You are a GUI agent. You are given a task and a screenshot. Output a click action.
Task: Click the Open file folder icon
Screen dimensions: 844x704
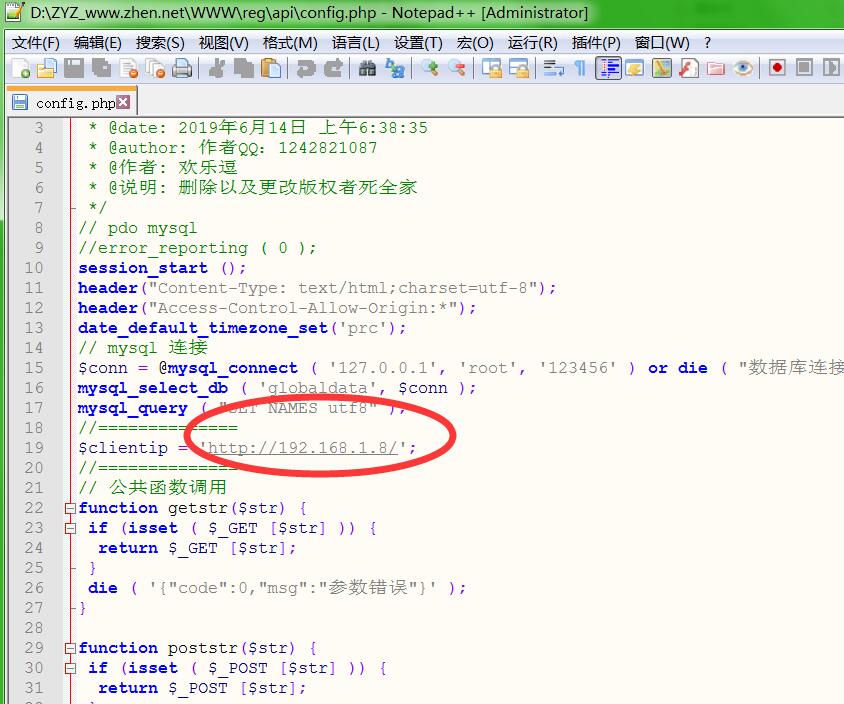tap(46, 68)
